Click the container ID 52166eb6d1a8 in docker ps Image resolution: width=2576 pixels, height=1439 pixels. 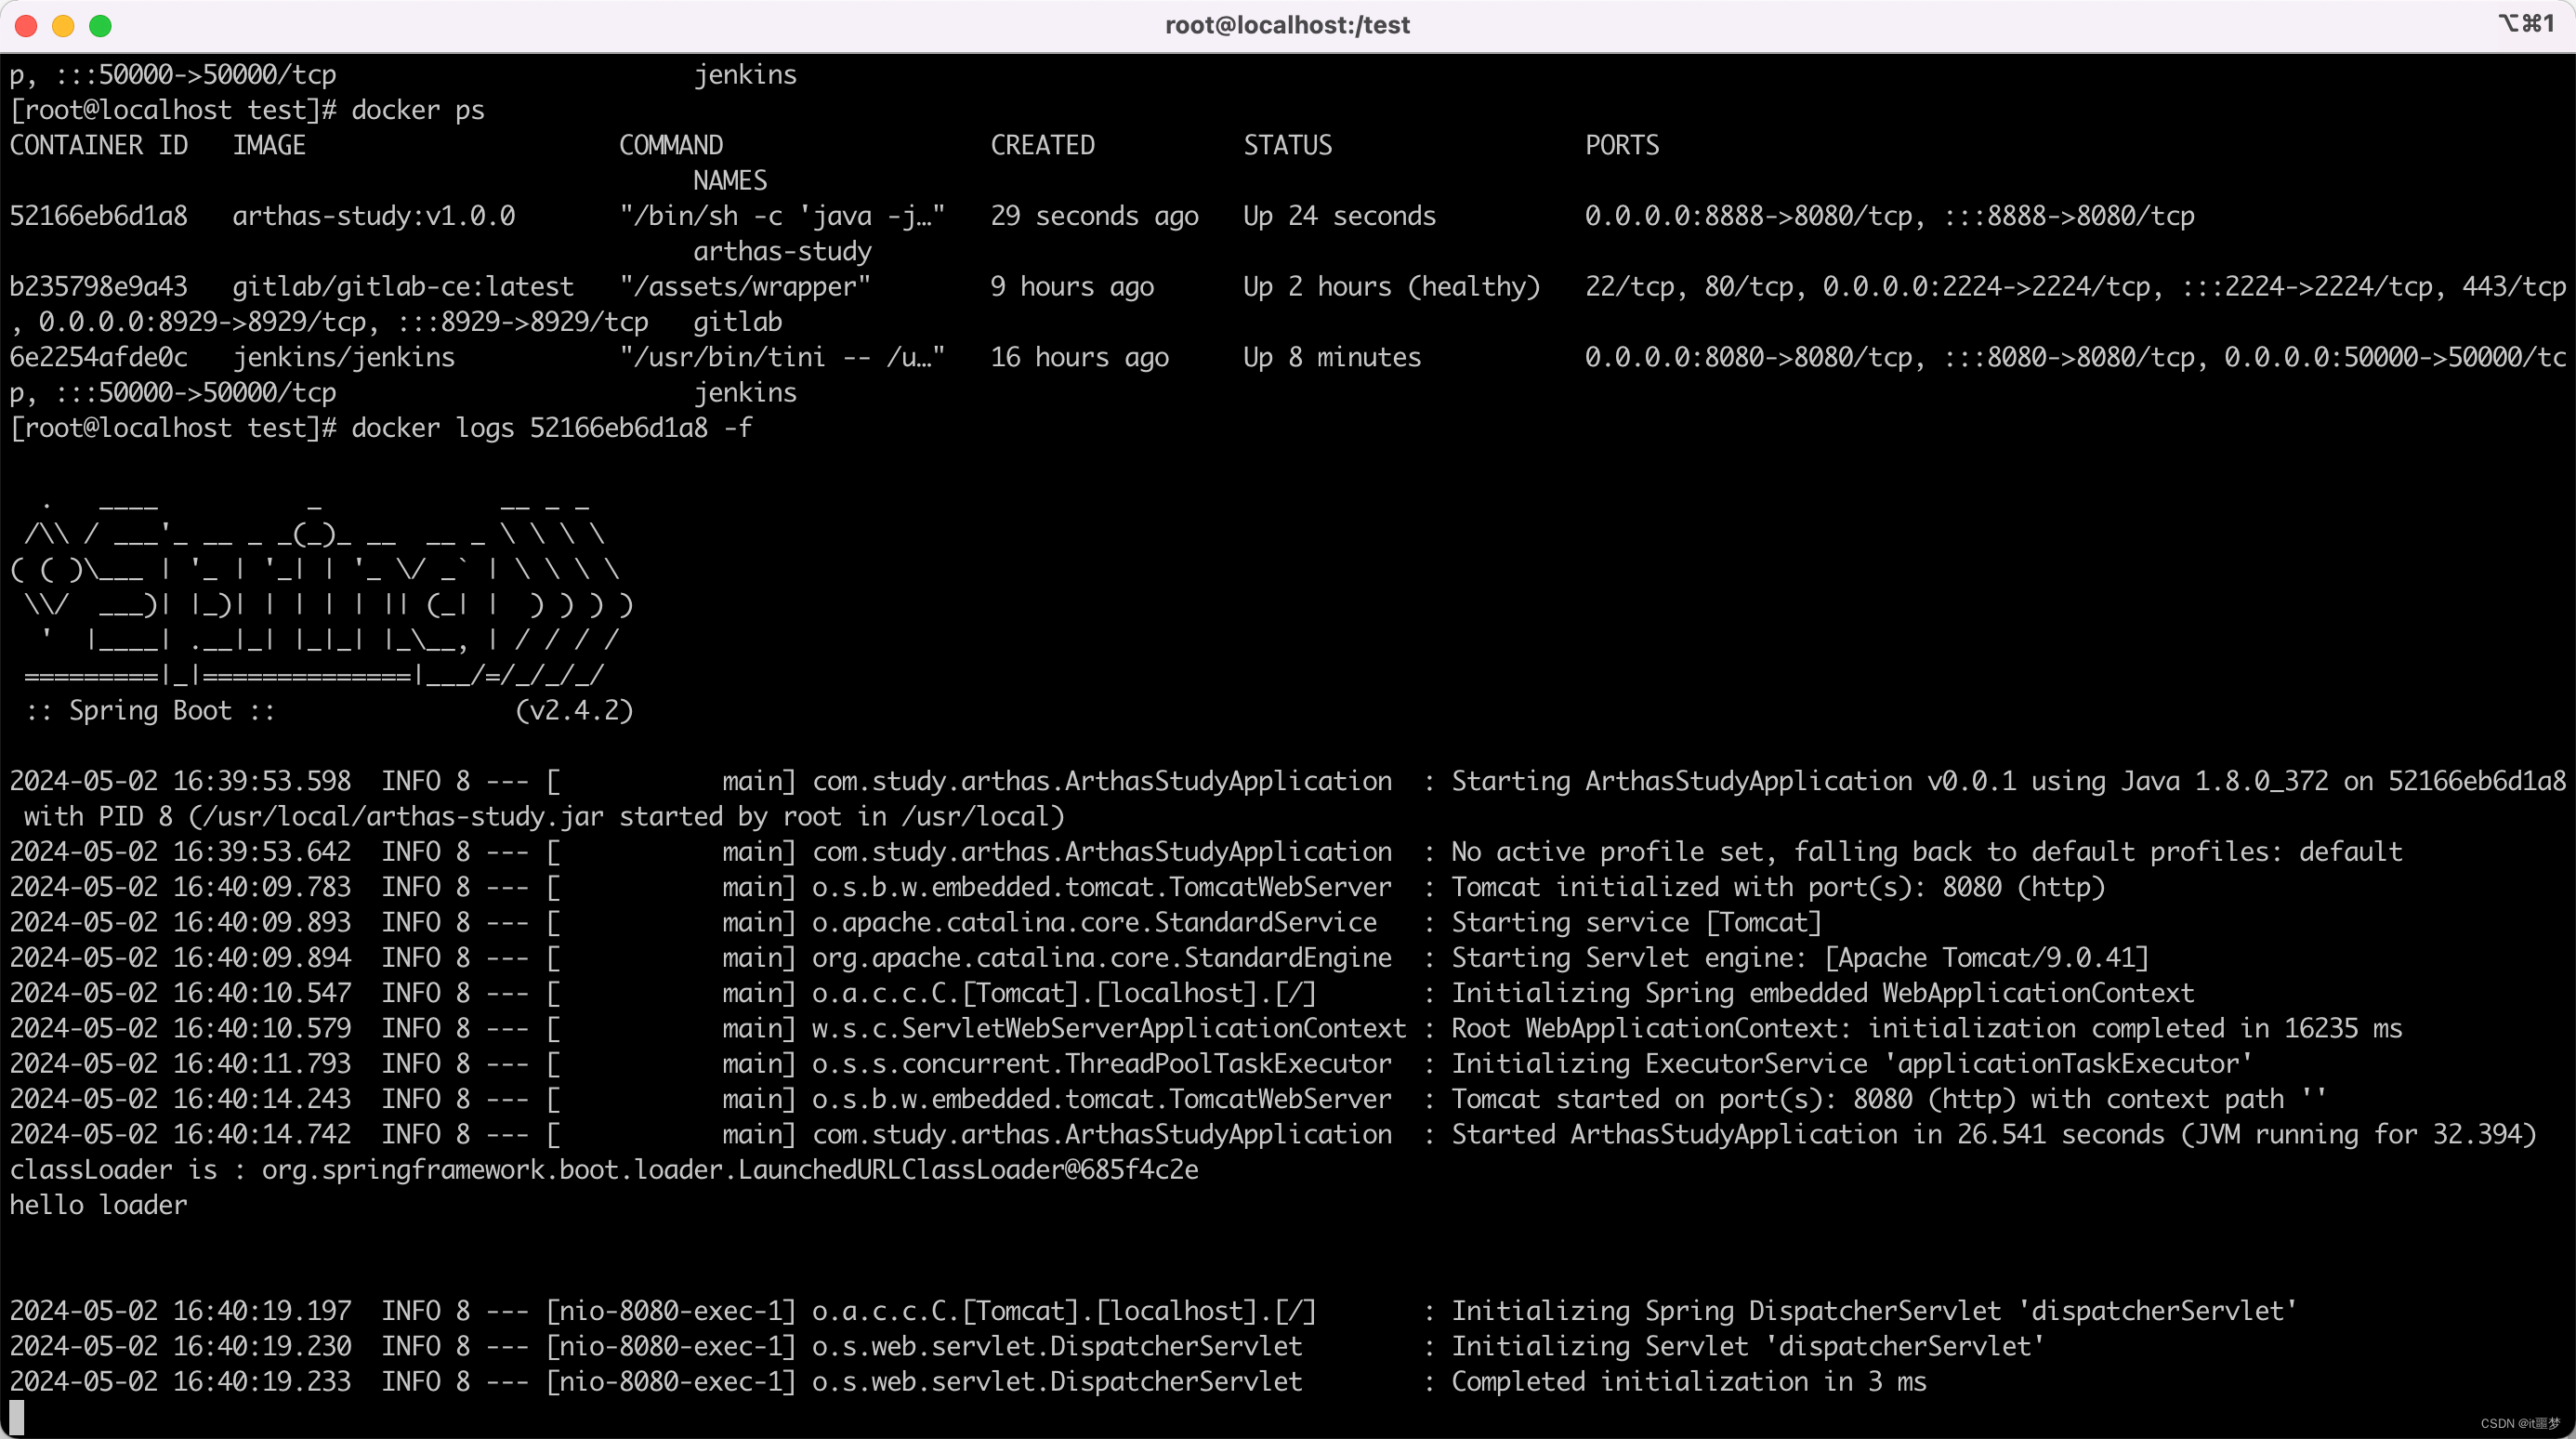coord(99,216)
